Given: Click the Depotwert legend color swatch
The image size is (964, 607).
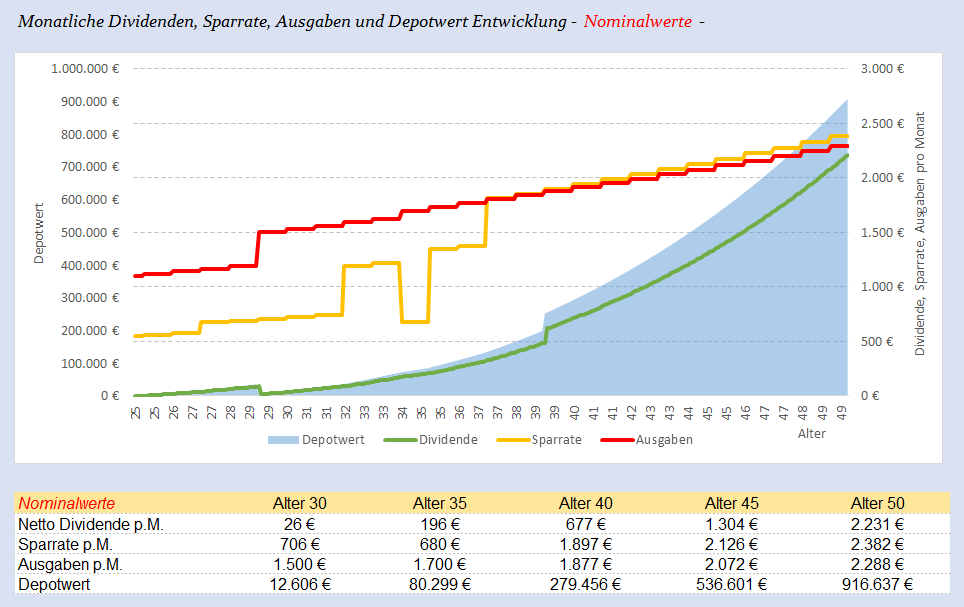Looking at the screenshot, I should tap(285, 439).
